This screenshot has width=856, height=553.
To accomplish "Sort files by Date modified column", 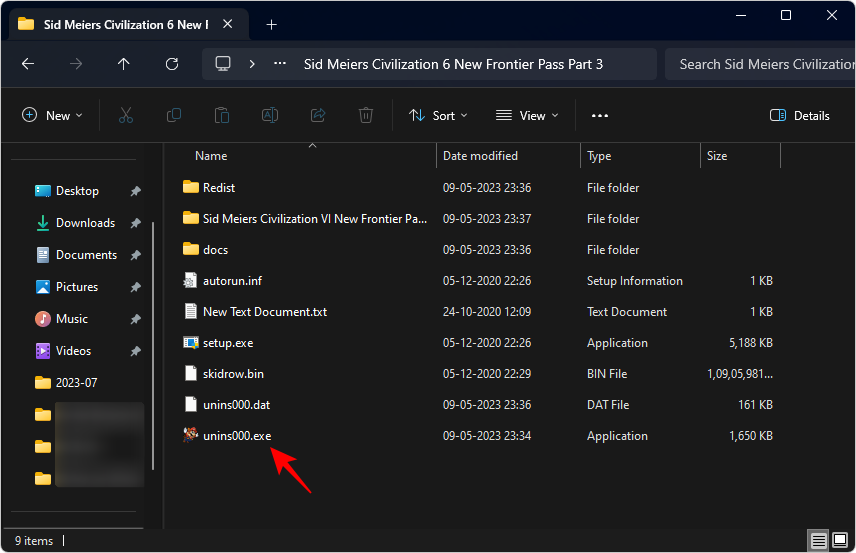I will [x=480, y=156].
